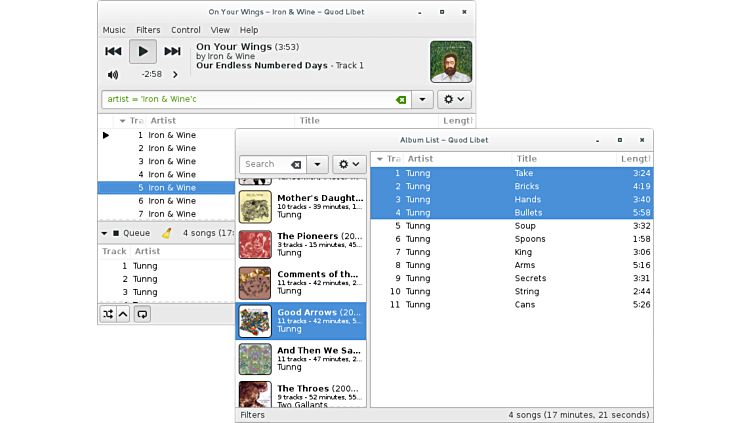The width and height of the screenshot is (752, 423).
Task: Skip to the next track
Action: (173, 51)
